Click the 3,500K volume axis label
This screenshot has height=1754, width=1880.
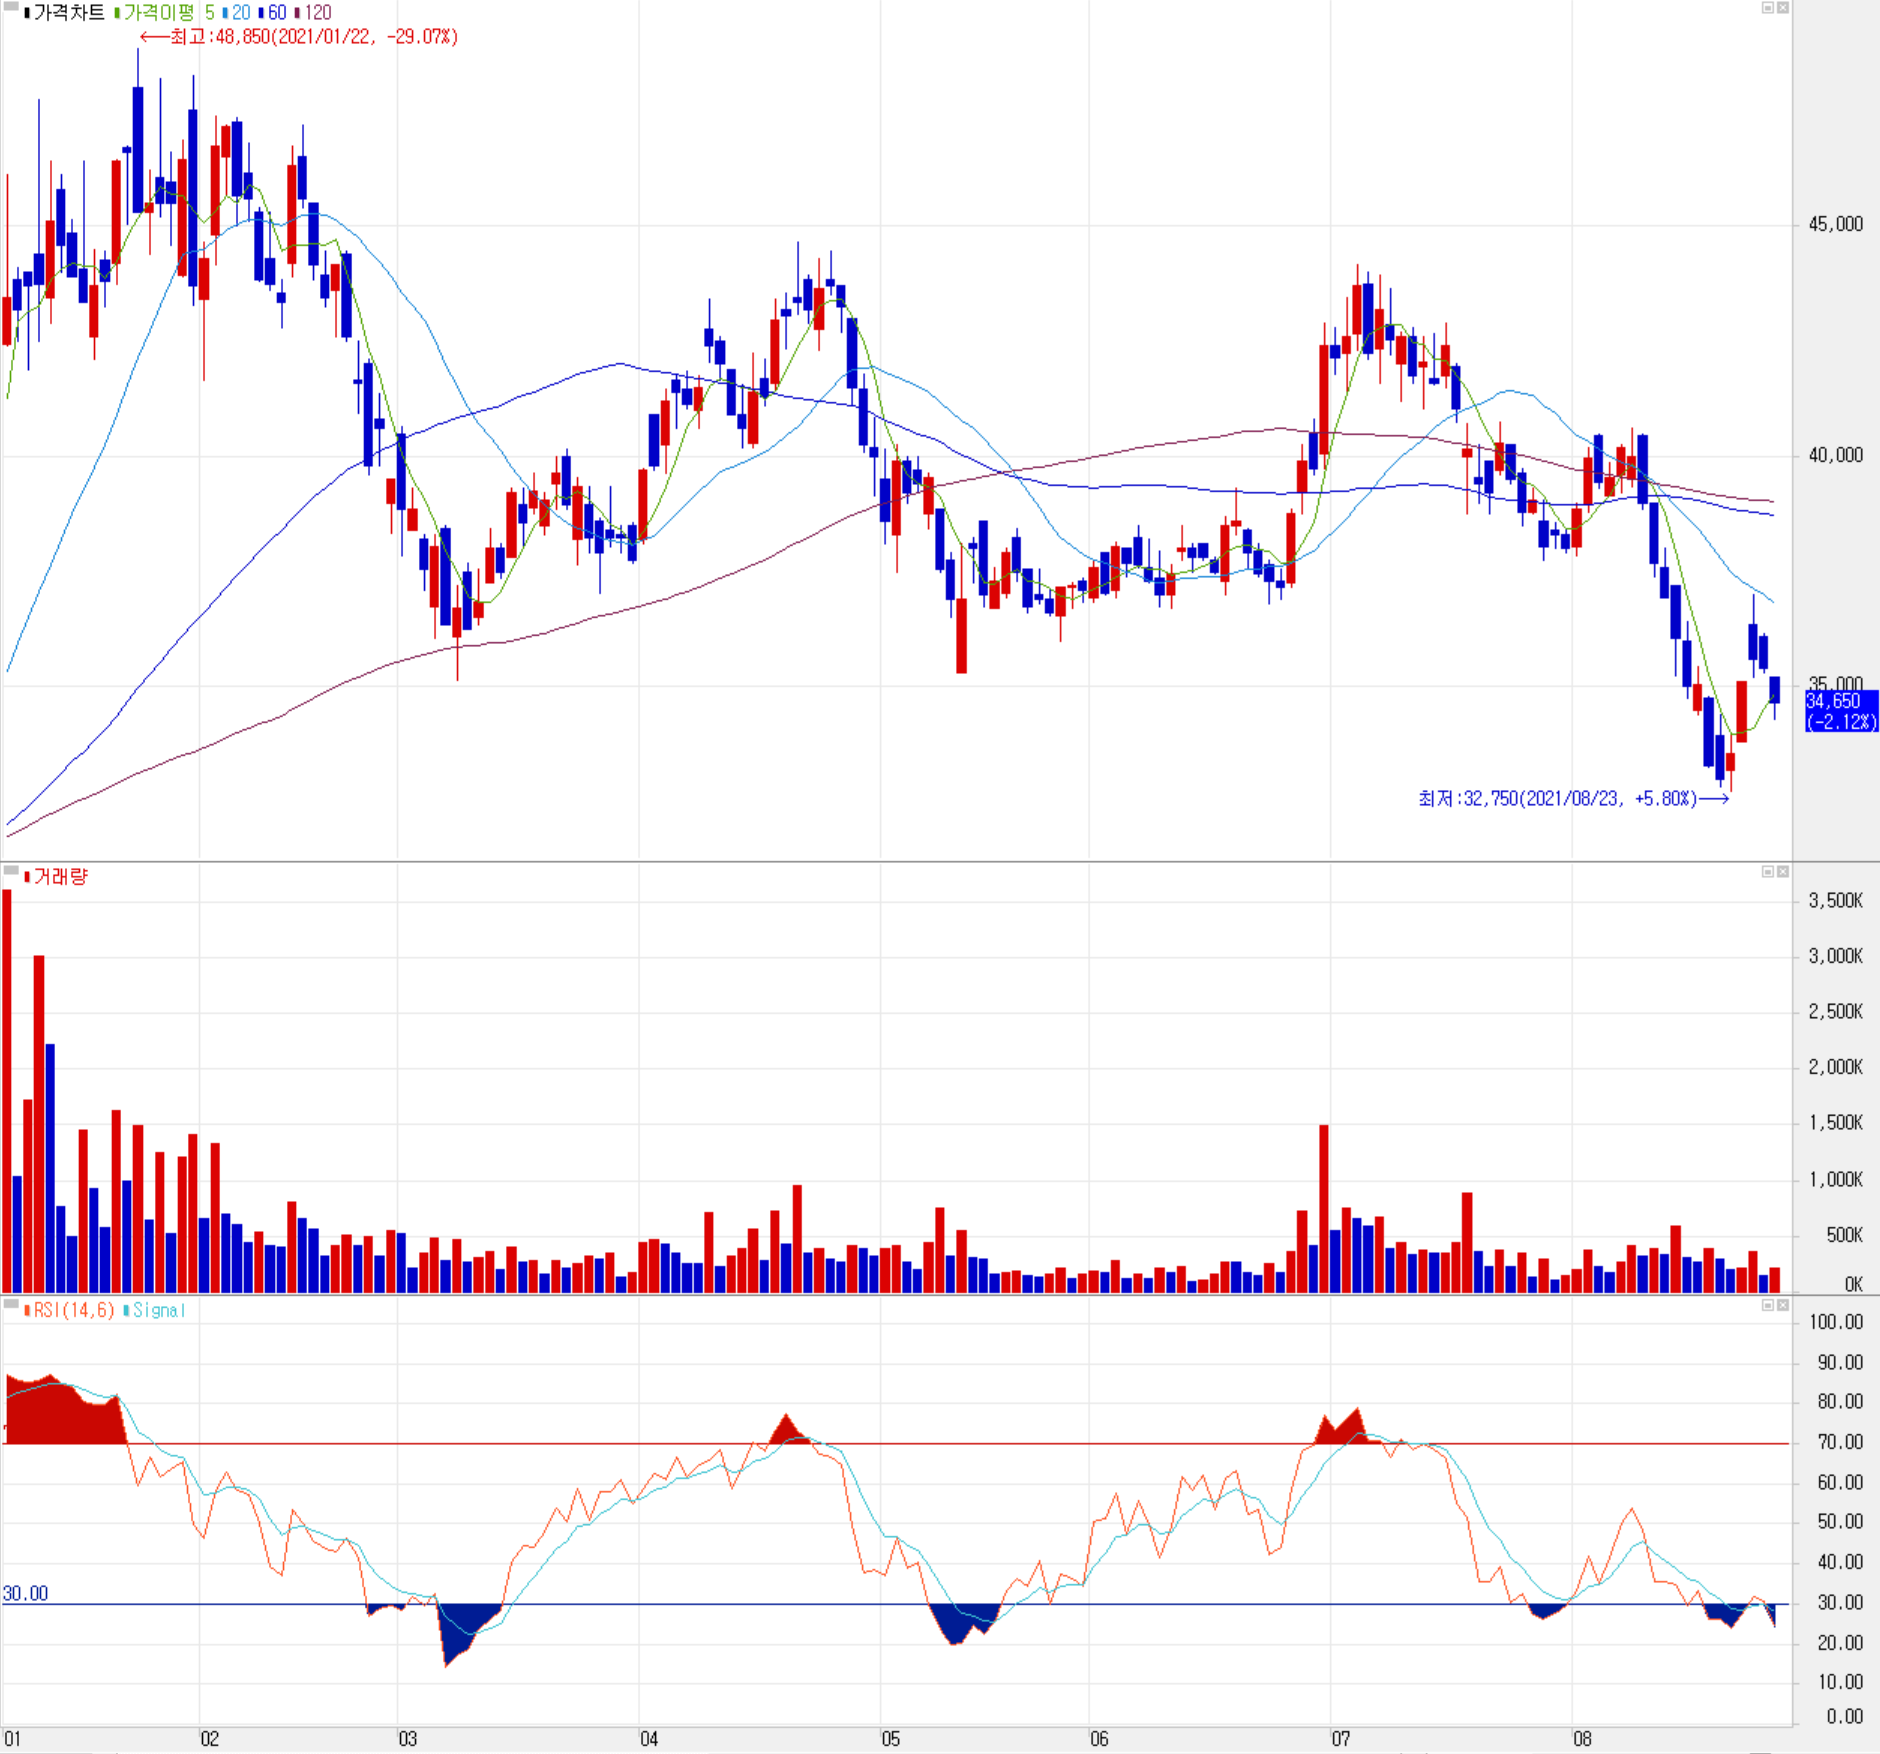coord(1836,901)
